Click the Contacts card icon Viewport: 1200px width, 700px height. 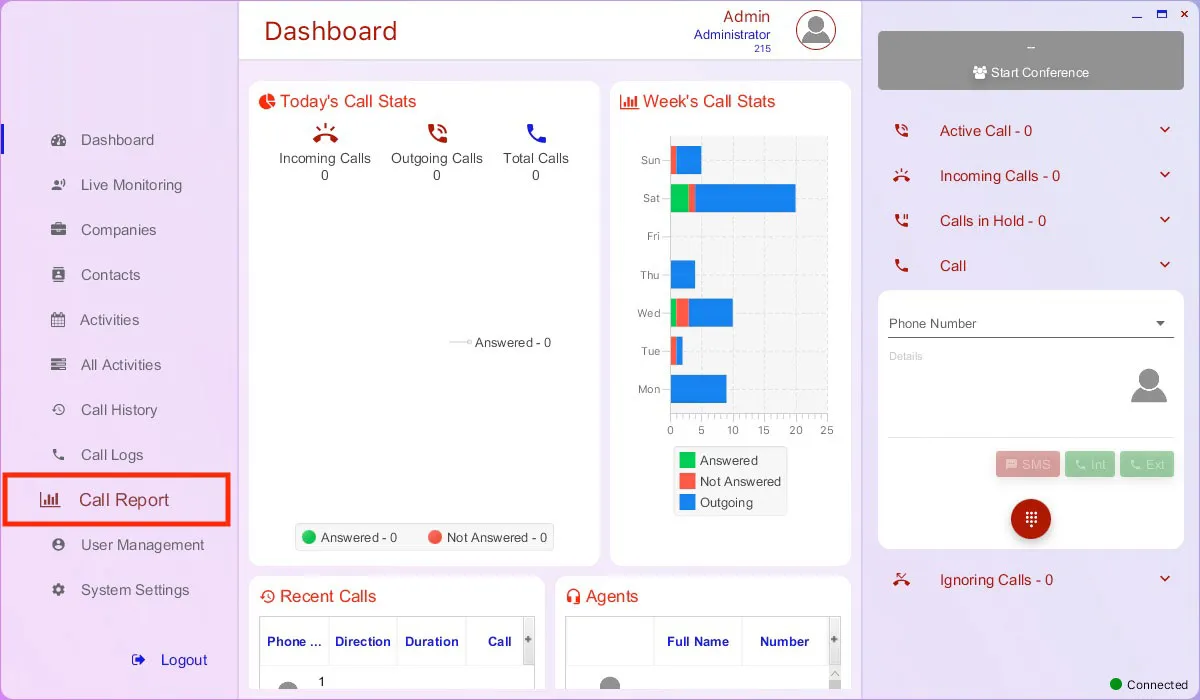pyautogui.click(x=58, y=275)
